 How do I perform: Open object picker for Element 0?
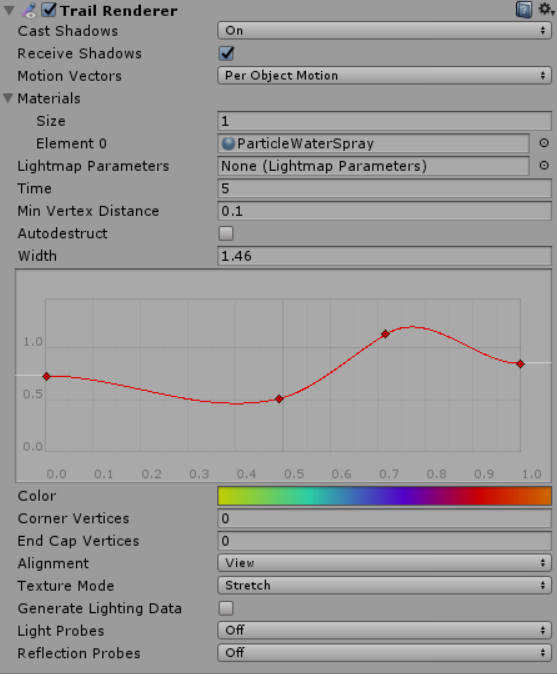click(544, 143)
